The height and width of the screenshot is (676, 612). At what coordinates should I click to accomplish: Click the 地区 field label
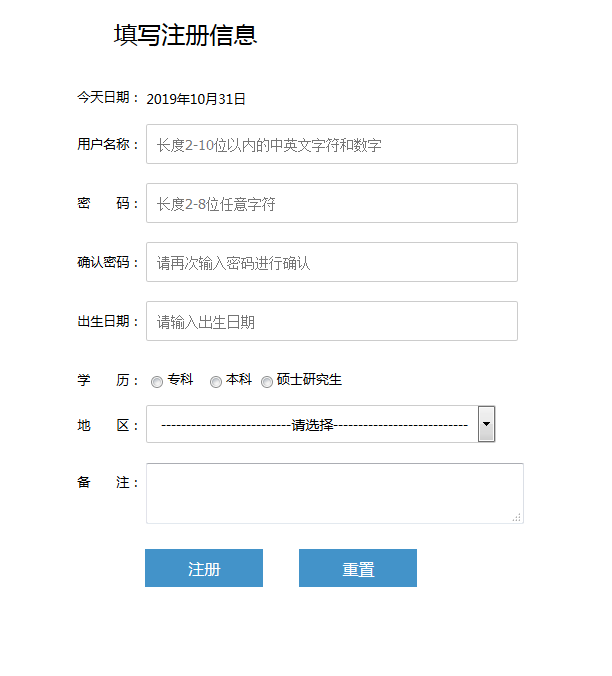[x=108, y=425]
